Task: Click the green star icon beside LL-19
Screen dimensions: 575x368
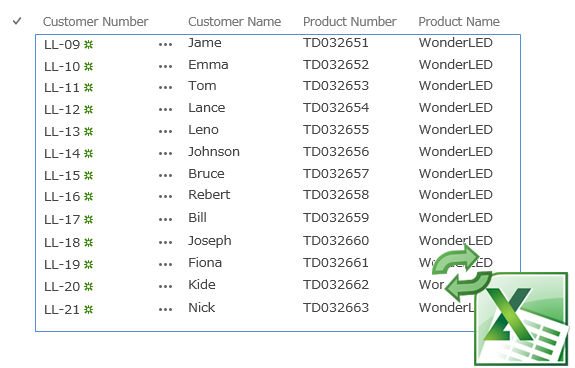Action: click(x=88, y=264)
